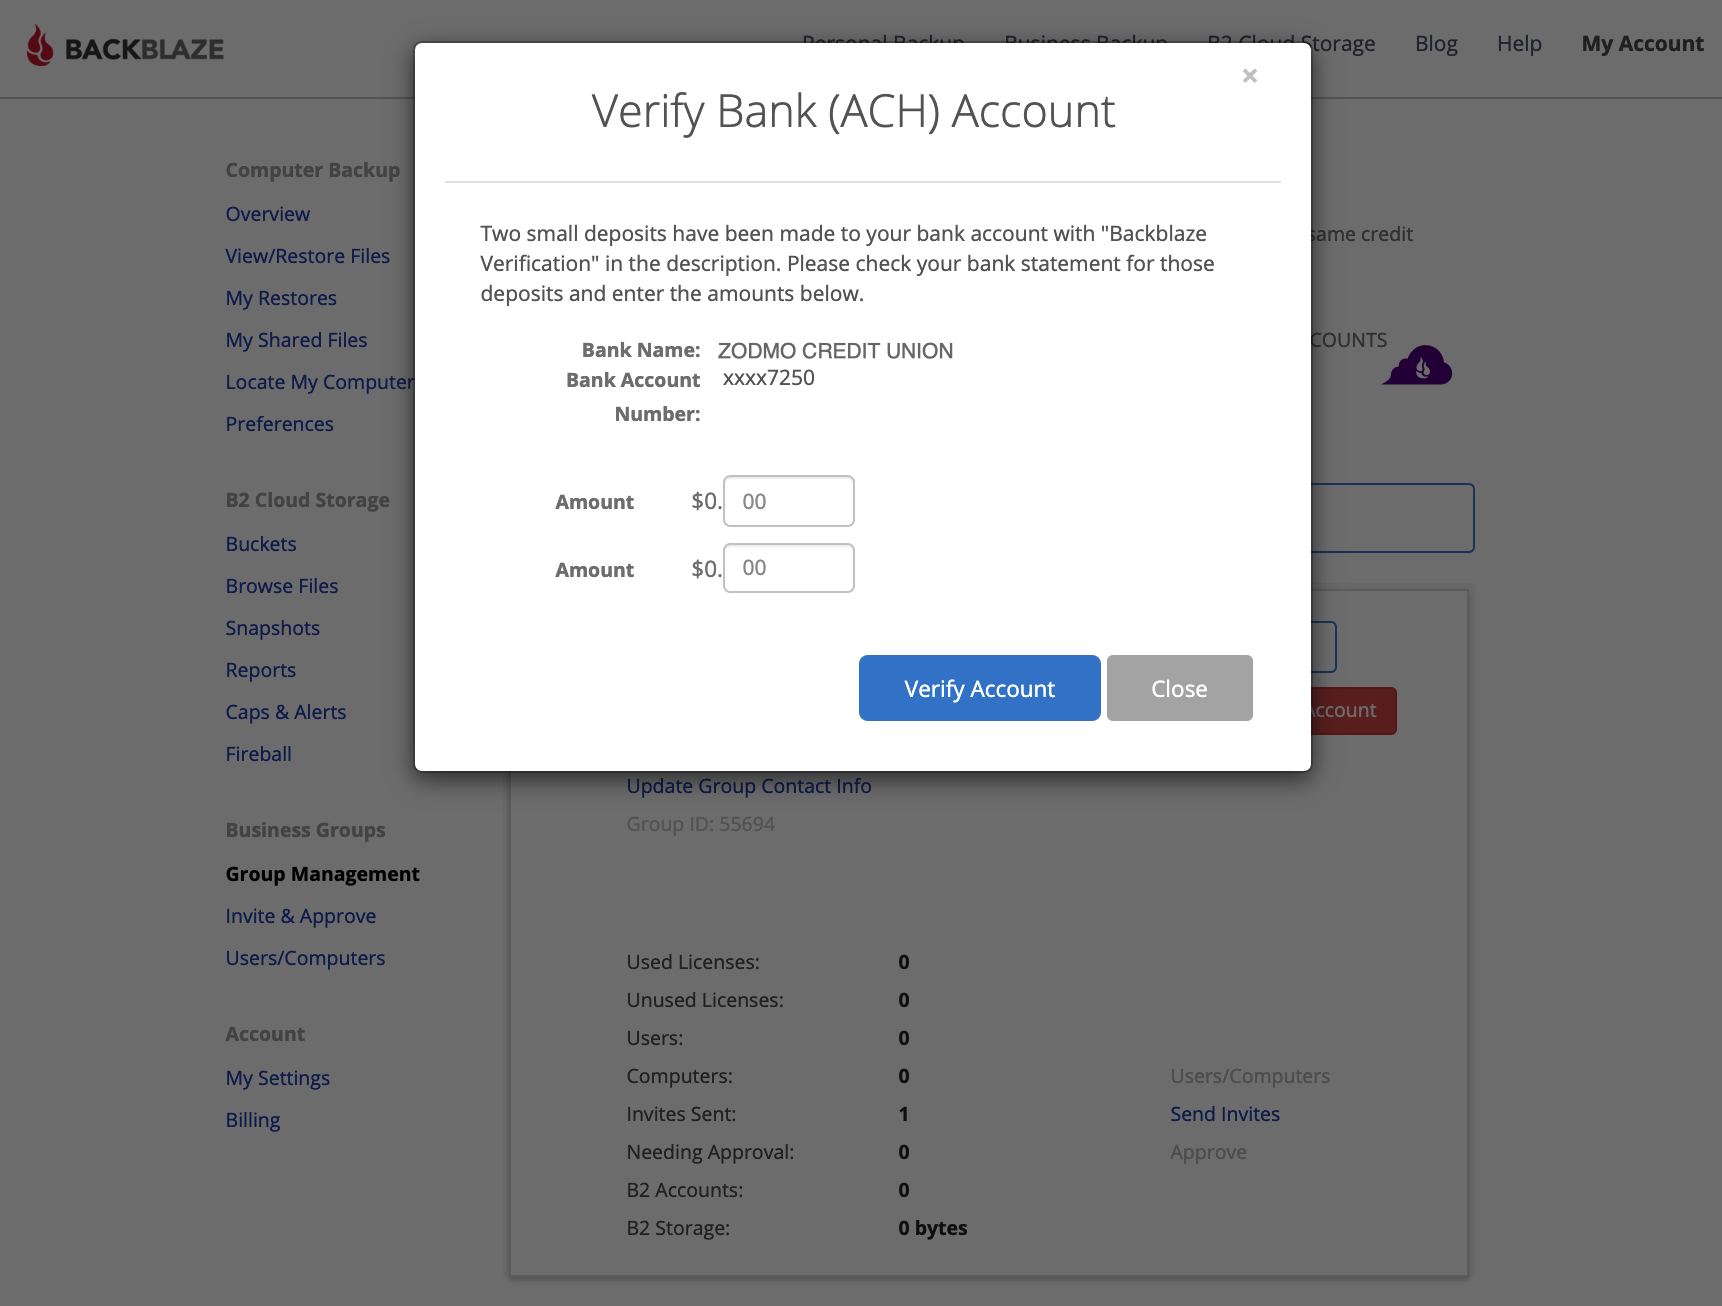Focus the second Amount cents field
1722x1306 pixels.
788,568
